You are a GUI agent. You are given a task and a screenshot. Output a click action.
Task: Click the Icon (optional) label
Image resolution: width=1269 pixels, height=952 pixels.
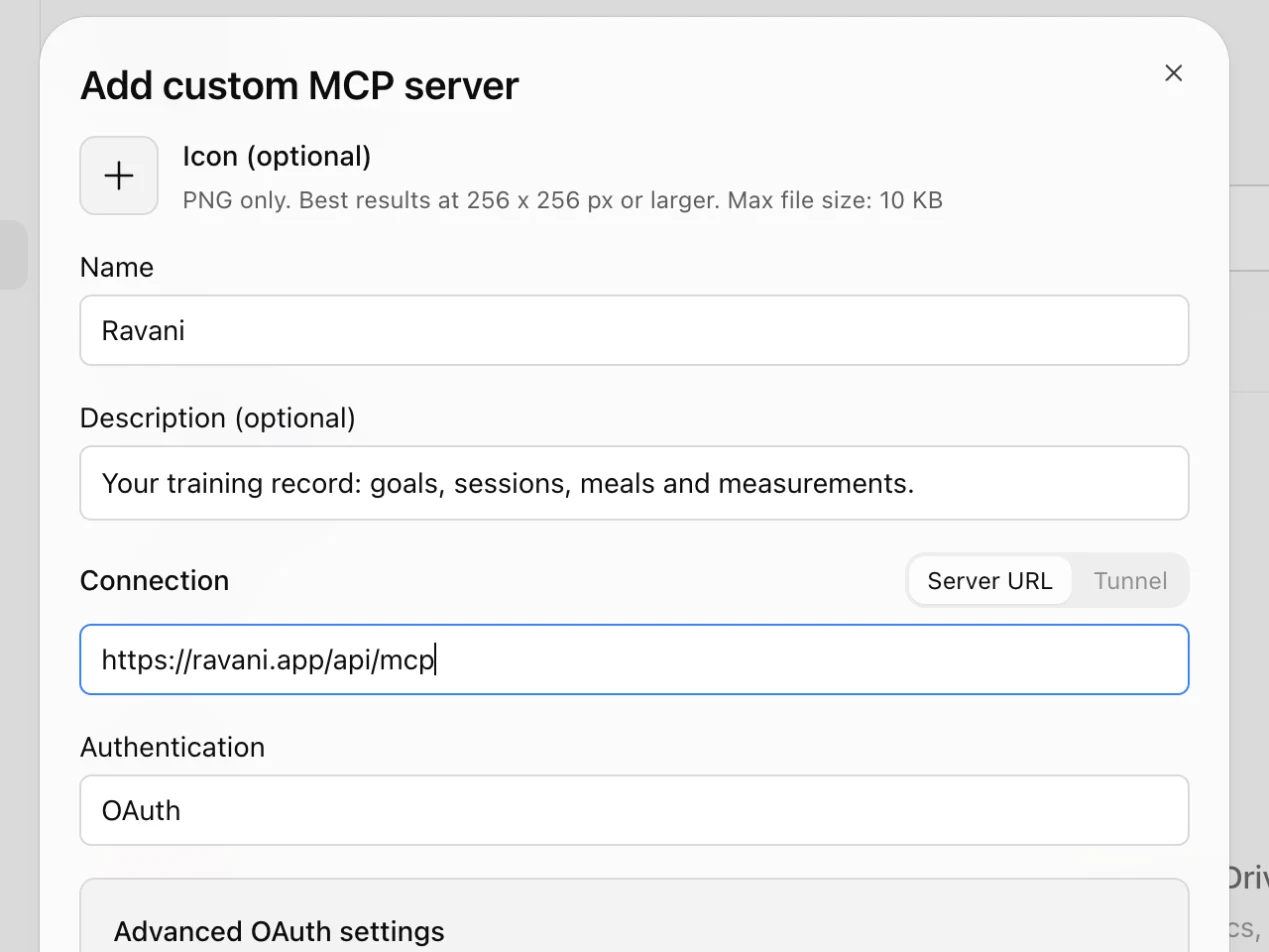click(x=277, y=157)
